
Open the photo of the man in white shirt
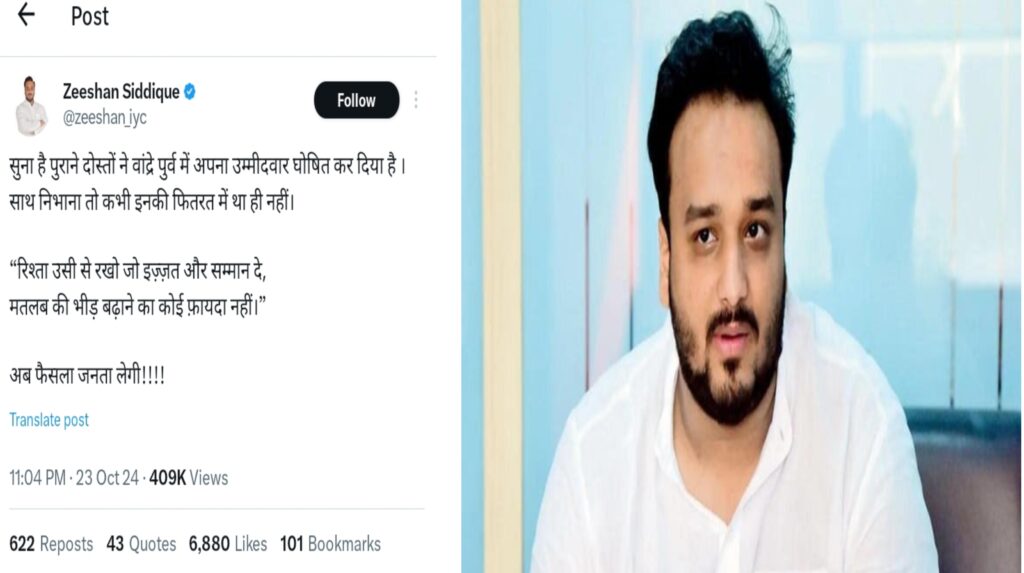pos(742,286)
